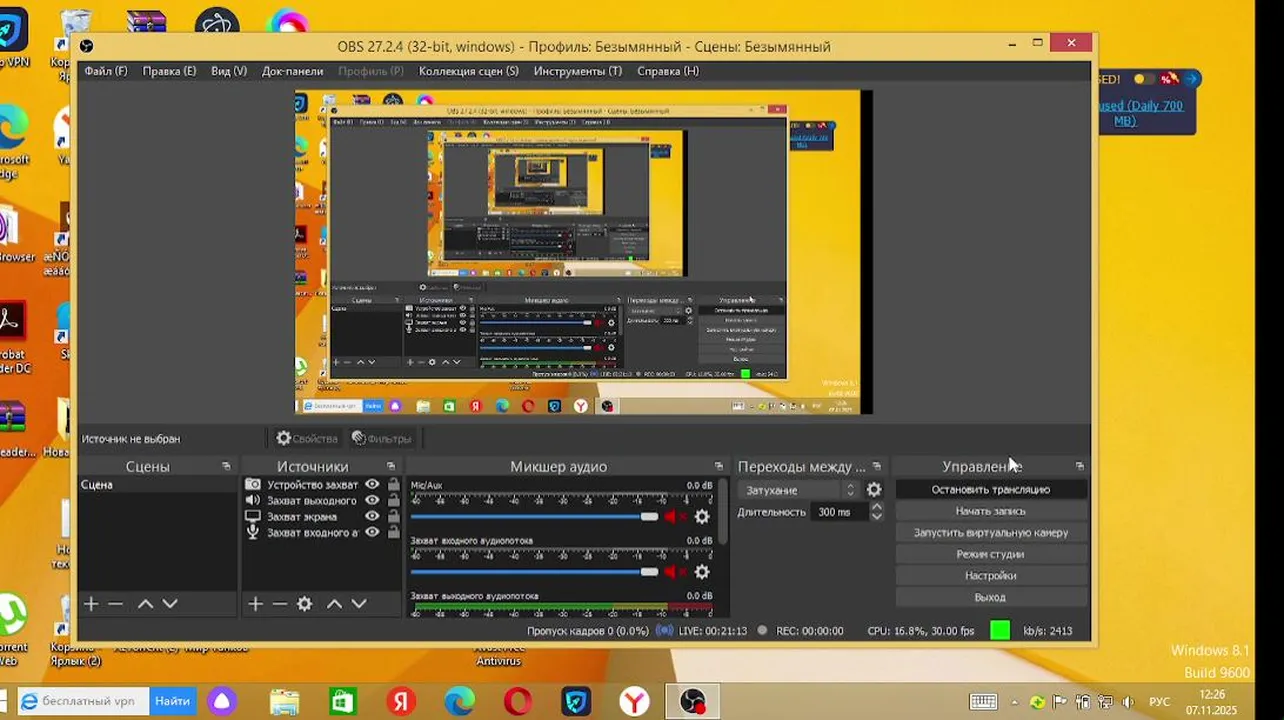
Task: Click the 300 ms duration field
Action: click(x=838, y=512)
